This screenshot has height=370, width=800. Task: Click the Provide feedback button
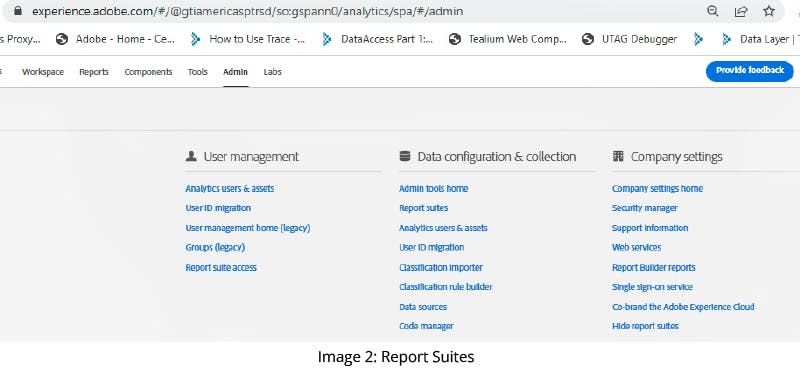click(749, 71)
